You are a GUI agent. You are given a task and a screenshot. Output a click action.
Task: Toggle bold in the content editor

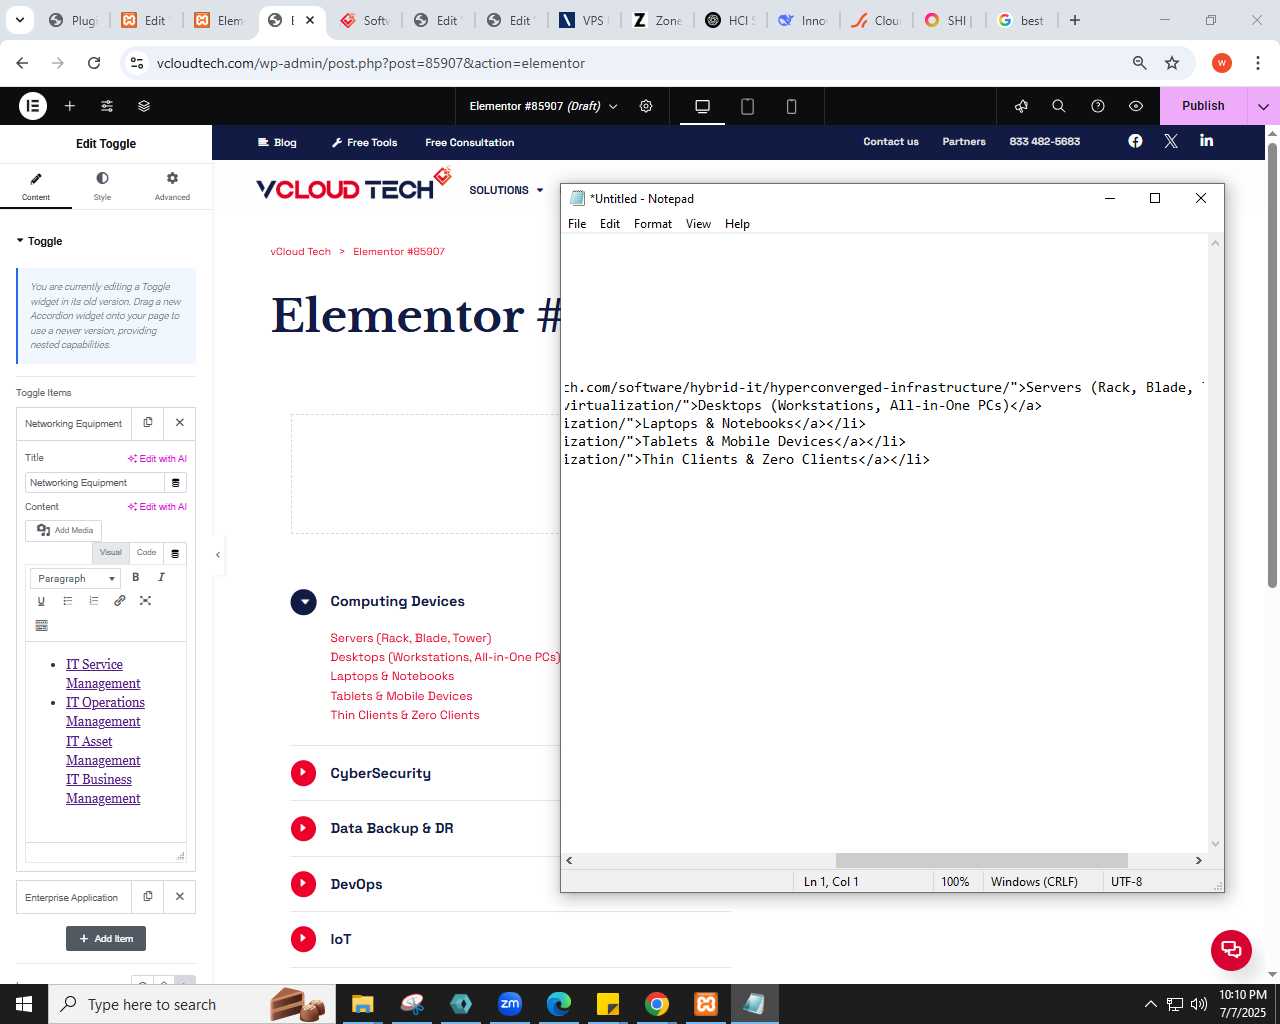[x=136, y=577]
